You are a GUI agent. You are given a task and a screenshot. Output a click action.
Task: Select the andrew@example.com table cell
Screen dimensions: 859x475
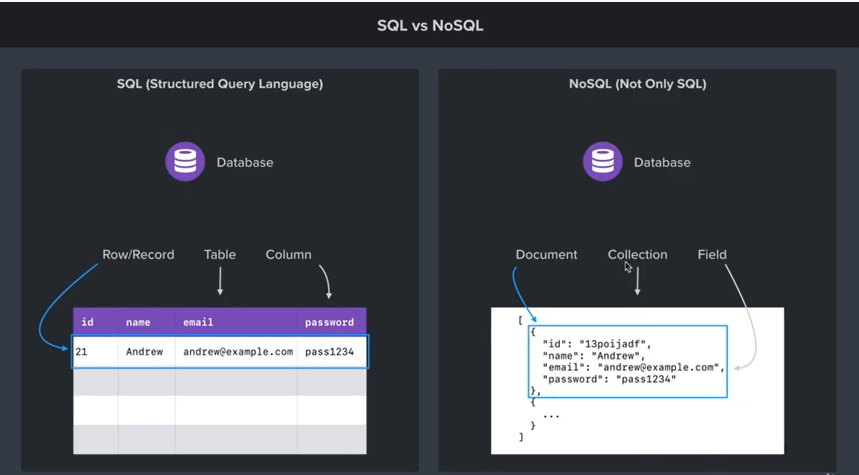click(238, 352)
